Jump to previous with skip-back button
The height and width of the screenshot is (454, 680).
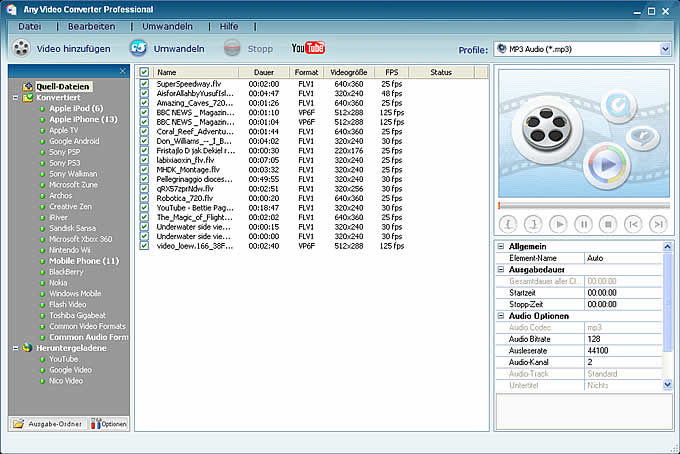pos(633,224)
